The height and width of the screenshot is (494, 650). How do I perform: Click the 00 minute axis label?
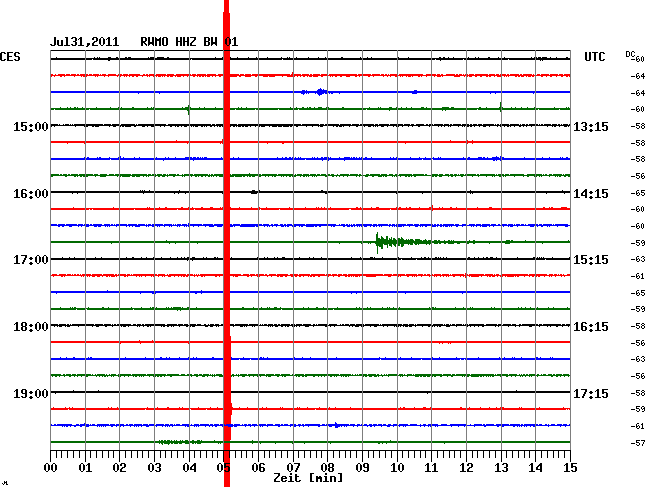click(51, 468)
